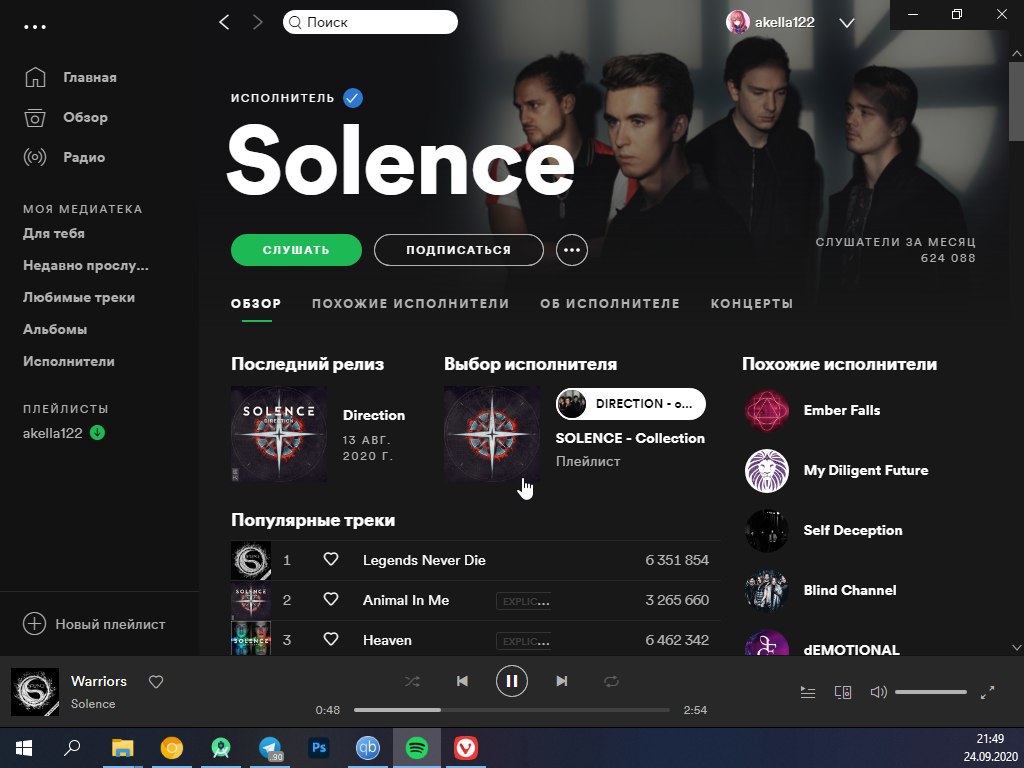Open the three-dots app menu
The width and height of the screenshot is (1024, 768).
click(x=35, y=27)
